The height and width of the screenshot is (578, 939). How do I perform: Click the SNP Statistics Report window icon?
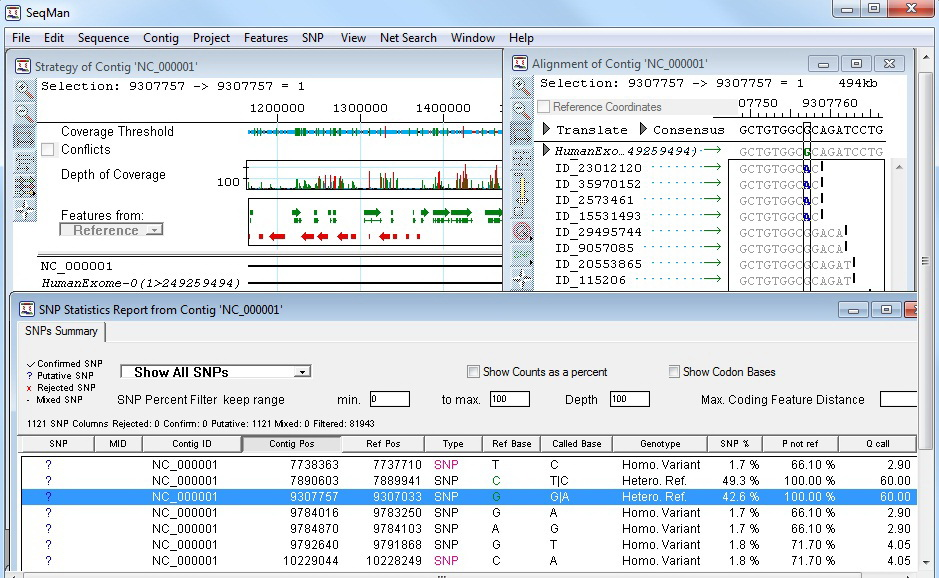tap(26, 309)
